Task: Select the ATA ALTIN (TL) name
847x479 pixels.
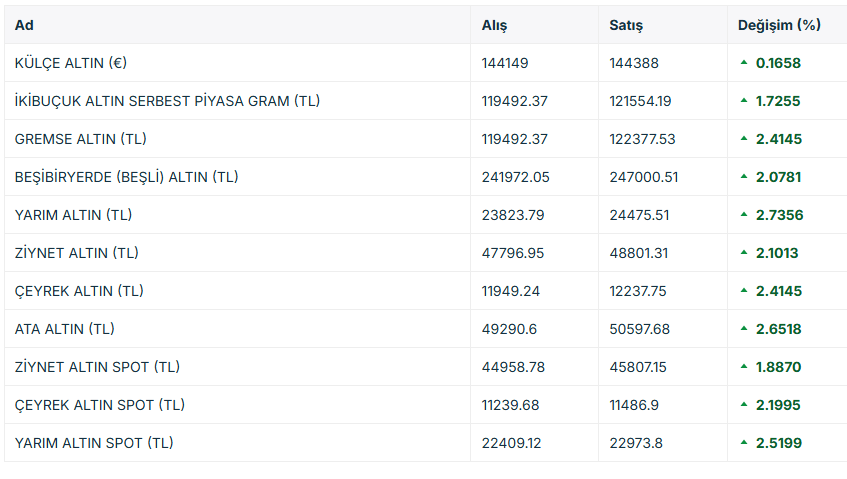Action: coord(65,329)
